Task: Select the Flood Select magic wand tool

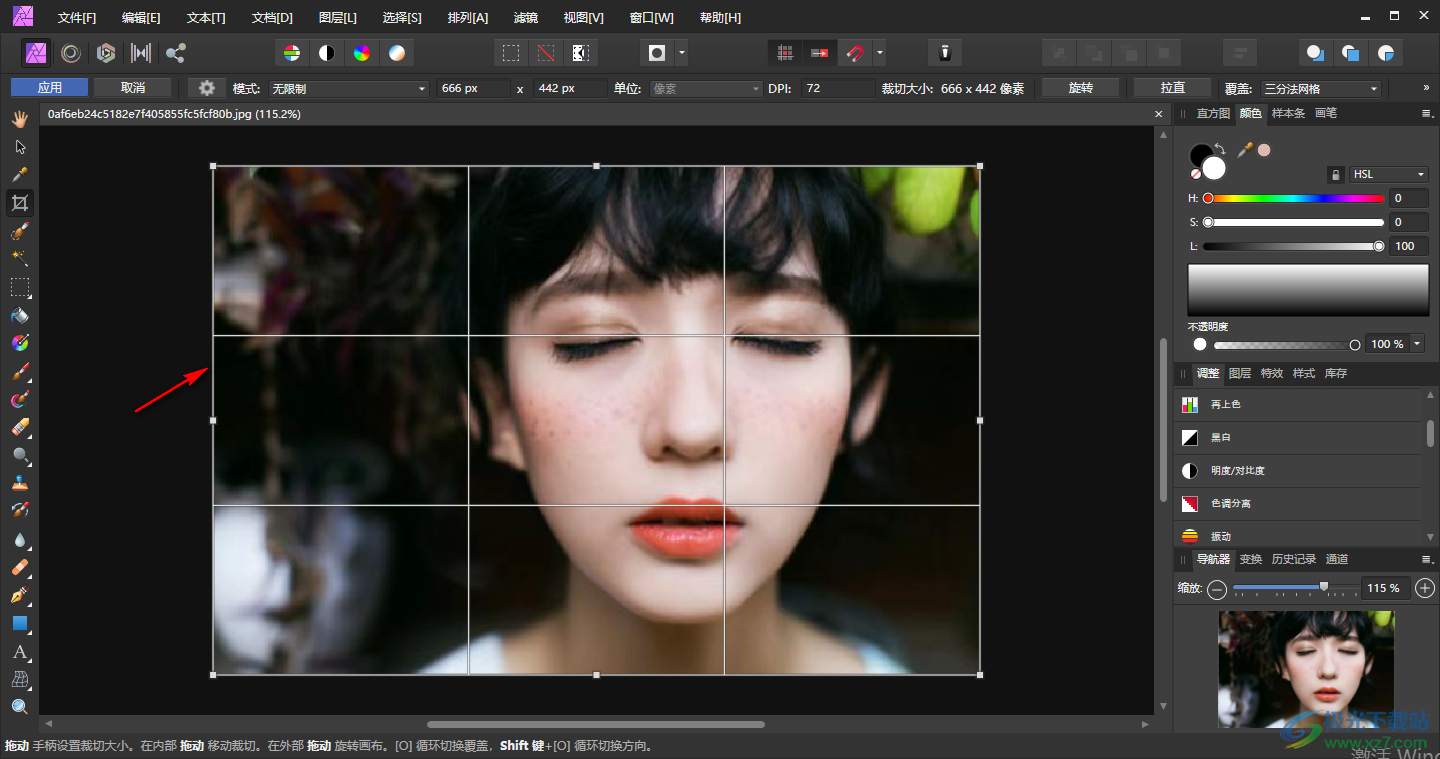Action: [x=19, y=259]
